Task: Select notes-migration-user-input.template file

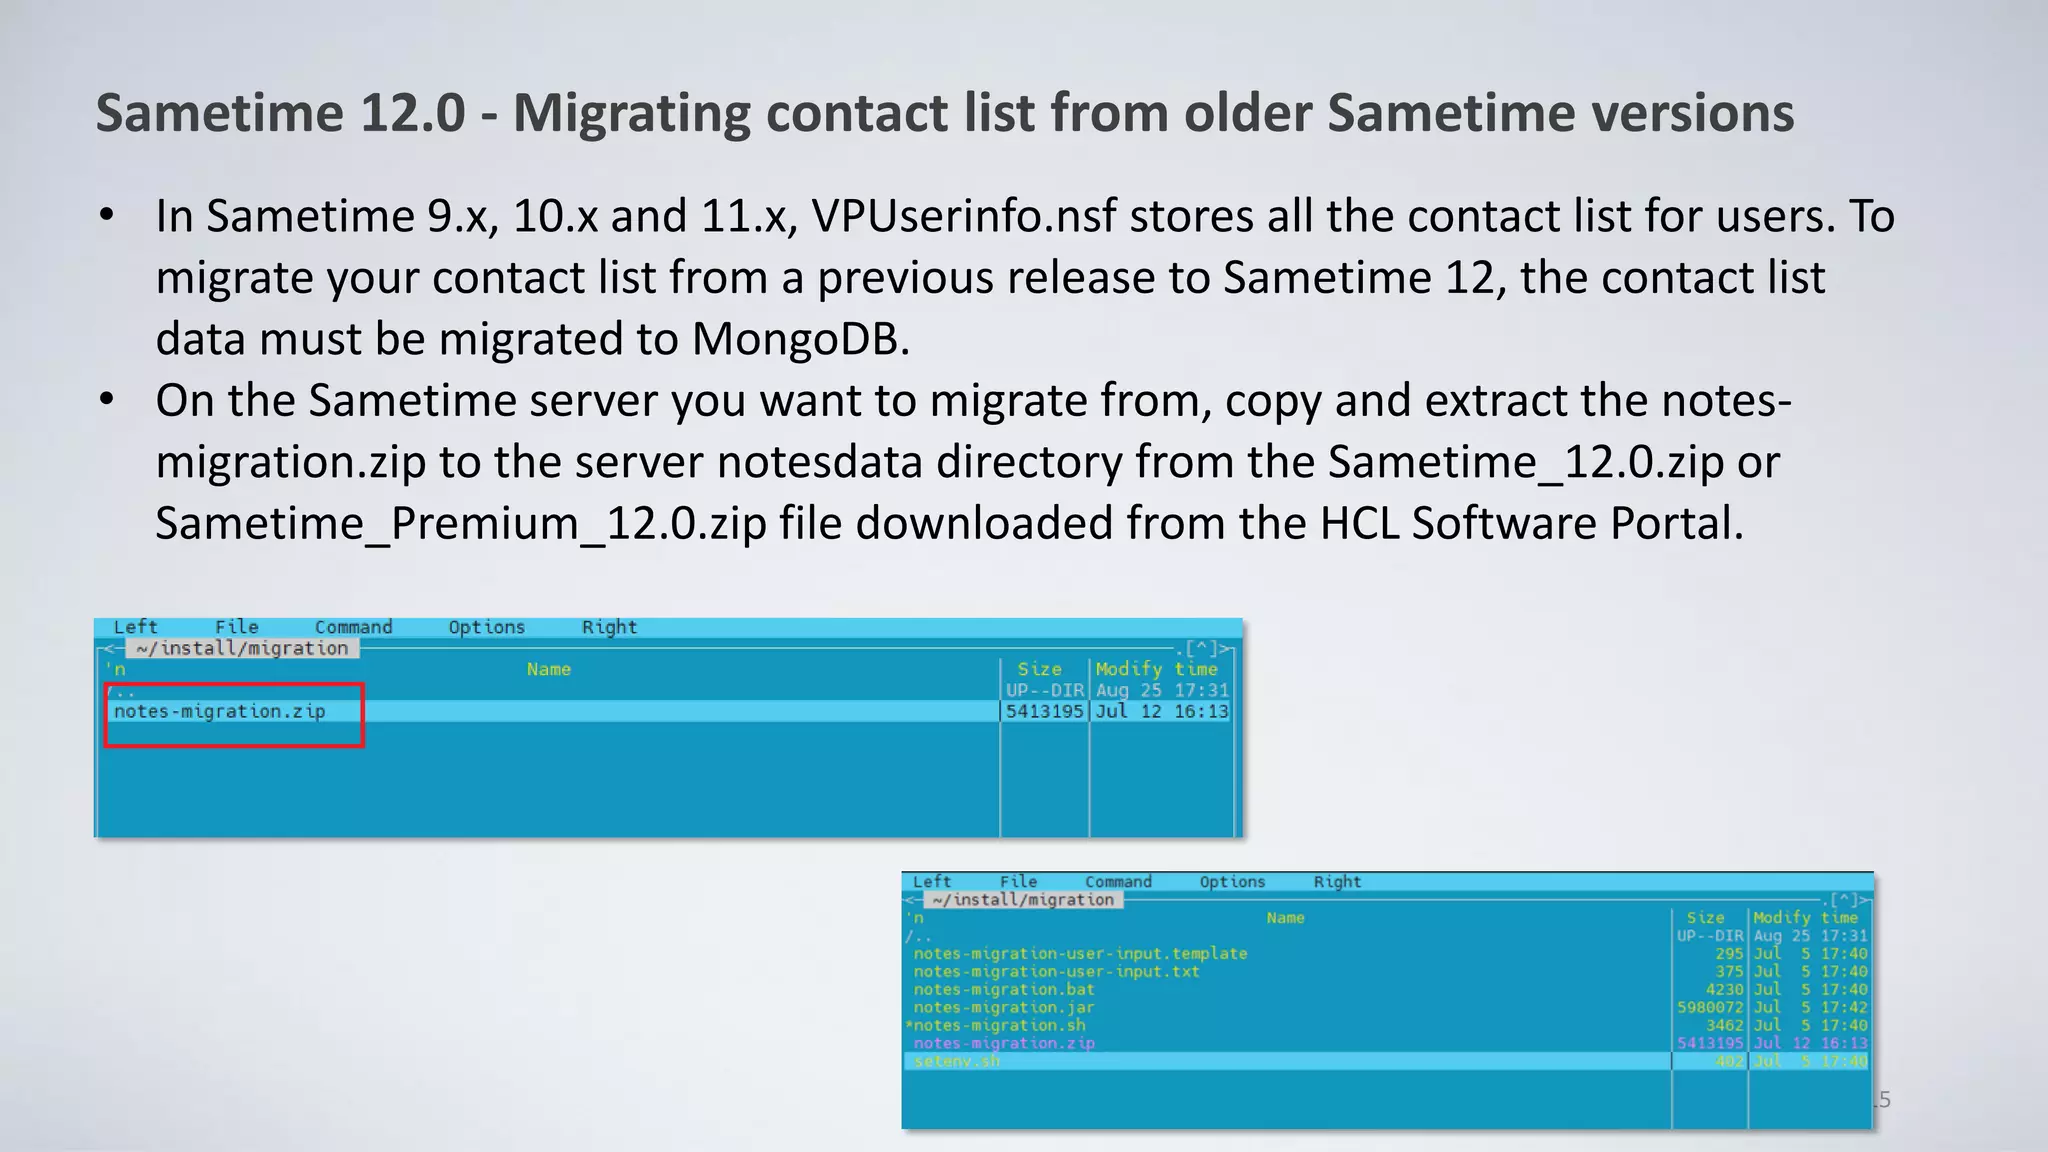Action: click(x=1081, y=953)
